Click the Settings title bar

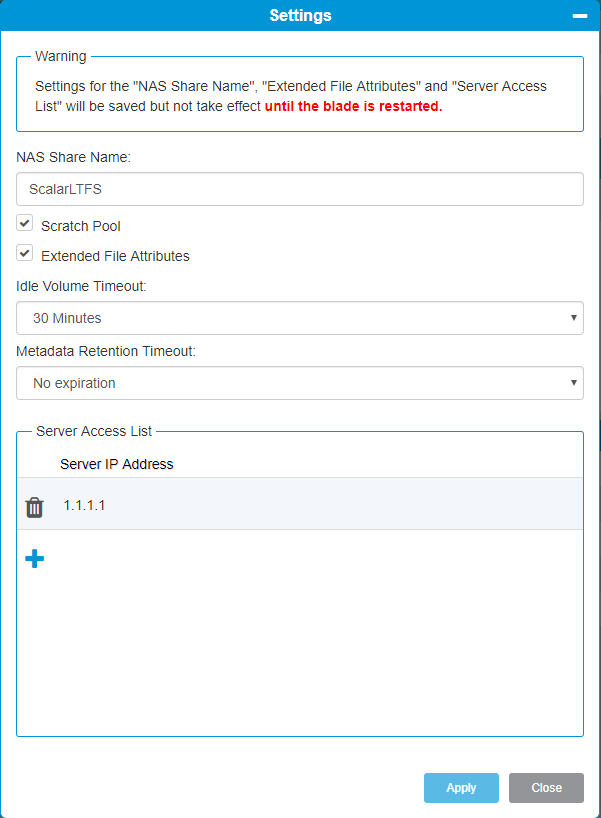300,15
